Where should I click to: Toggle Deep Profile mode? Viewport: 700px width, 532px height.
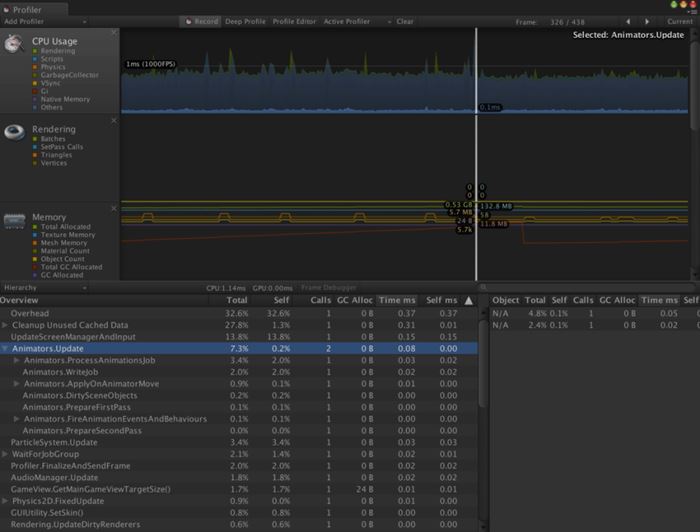coord(246,21)
